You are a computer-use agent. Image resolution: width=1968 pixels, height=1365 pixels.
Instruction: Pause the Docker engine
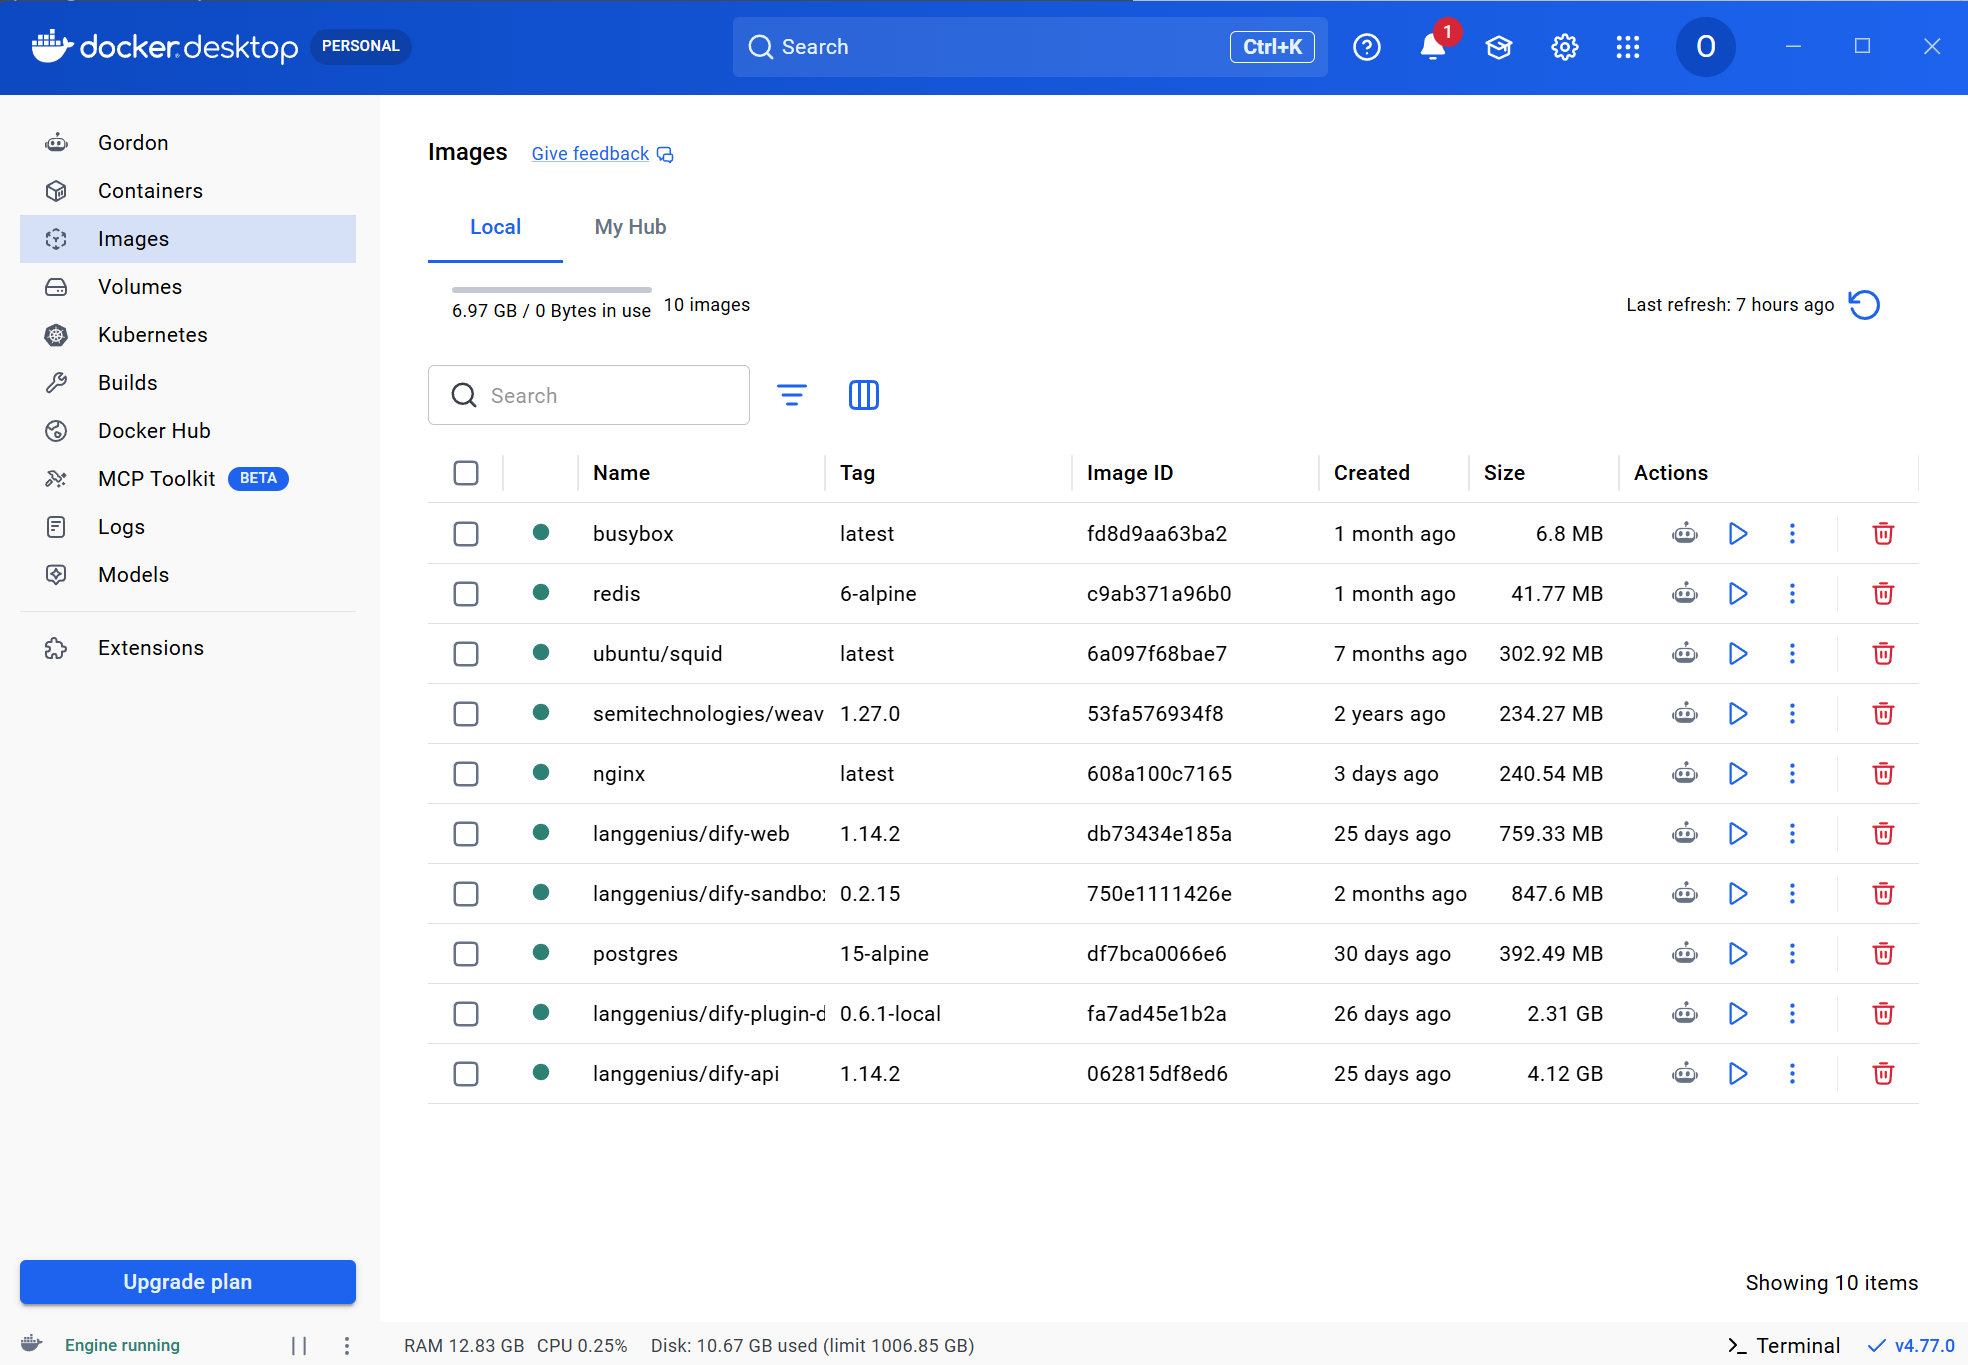coord(299,1345)
